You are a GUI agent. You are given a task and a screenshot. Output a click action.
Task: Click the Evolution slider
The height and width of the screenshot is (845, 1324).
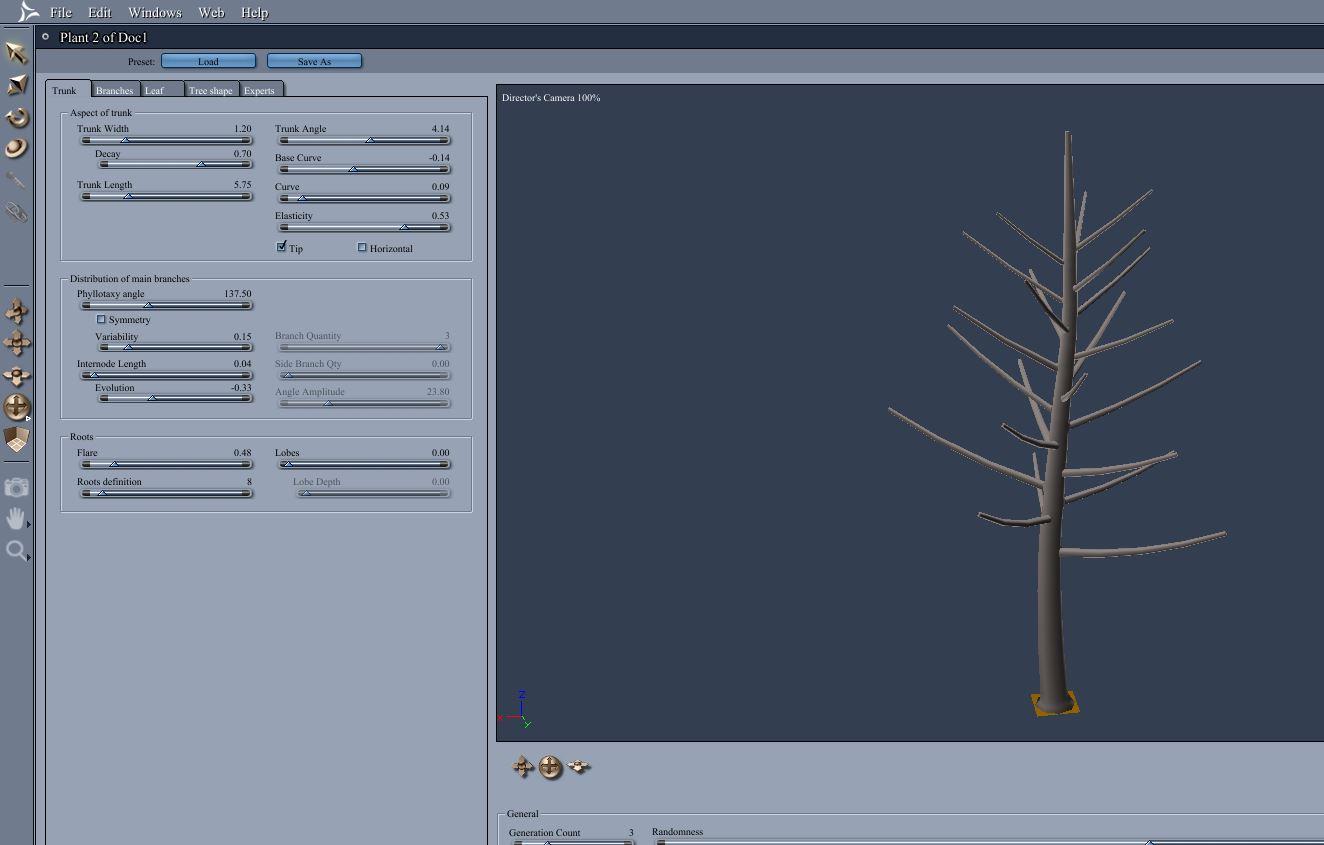click(175, 398)
